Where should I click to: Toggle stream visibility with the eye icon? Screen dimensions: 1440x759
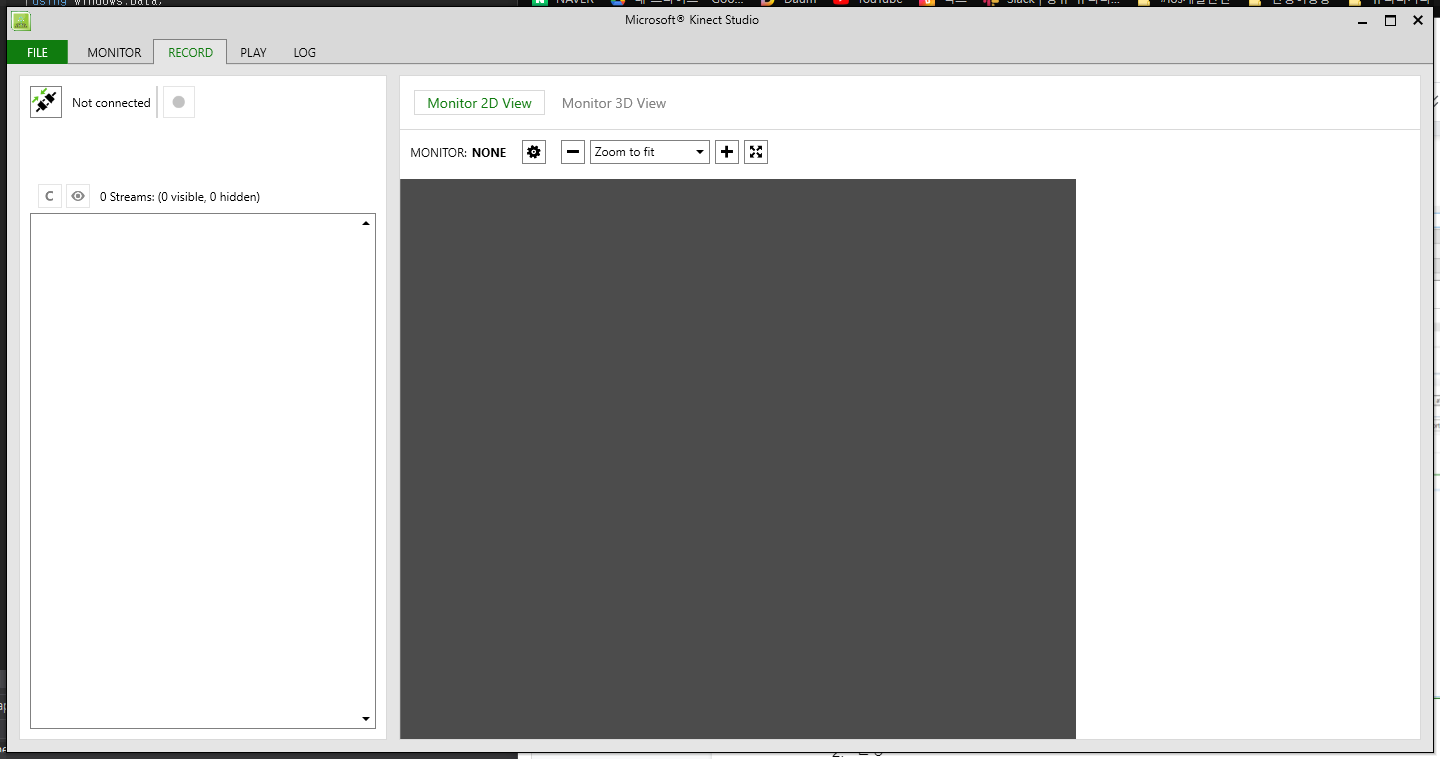click(x=78, y=196)
